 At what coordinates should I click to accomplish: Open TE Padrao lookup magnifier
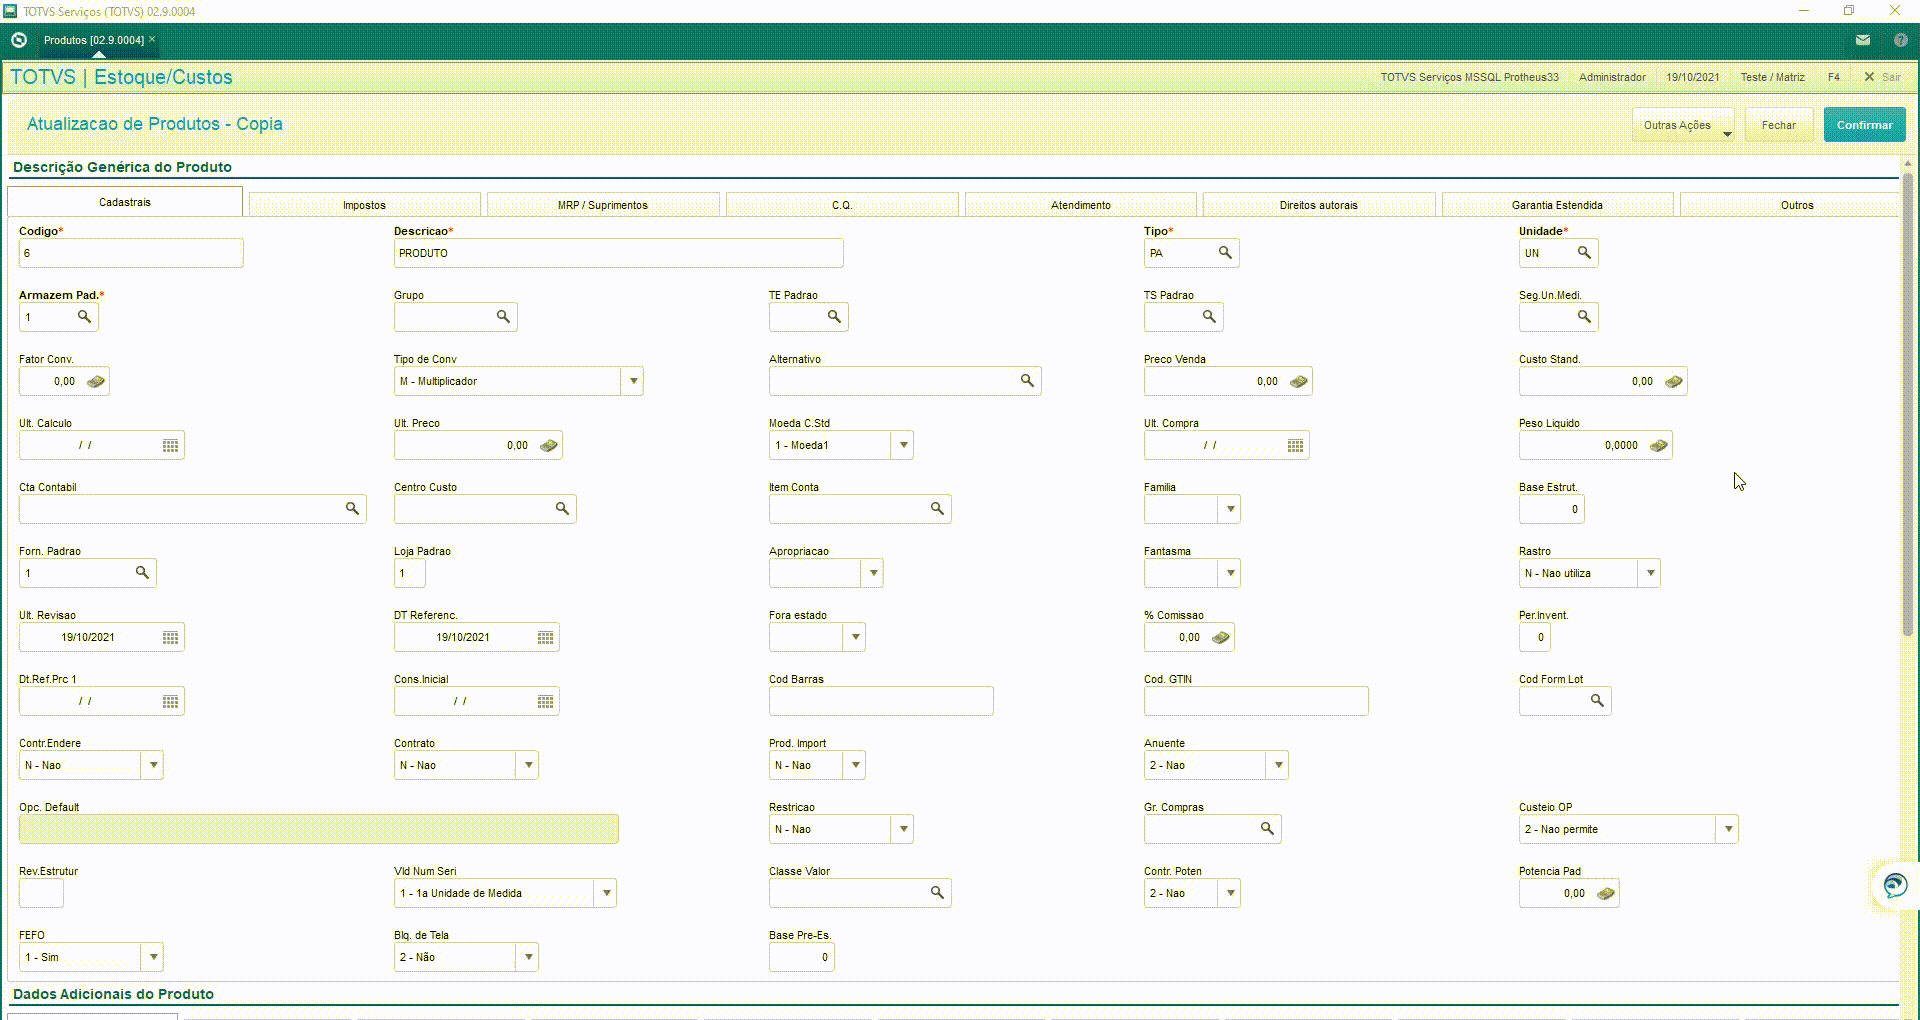(x=835, y=317)
